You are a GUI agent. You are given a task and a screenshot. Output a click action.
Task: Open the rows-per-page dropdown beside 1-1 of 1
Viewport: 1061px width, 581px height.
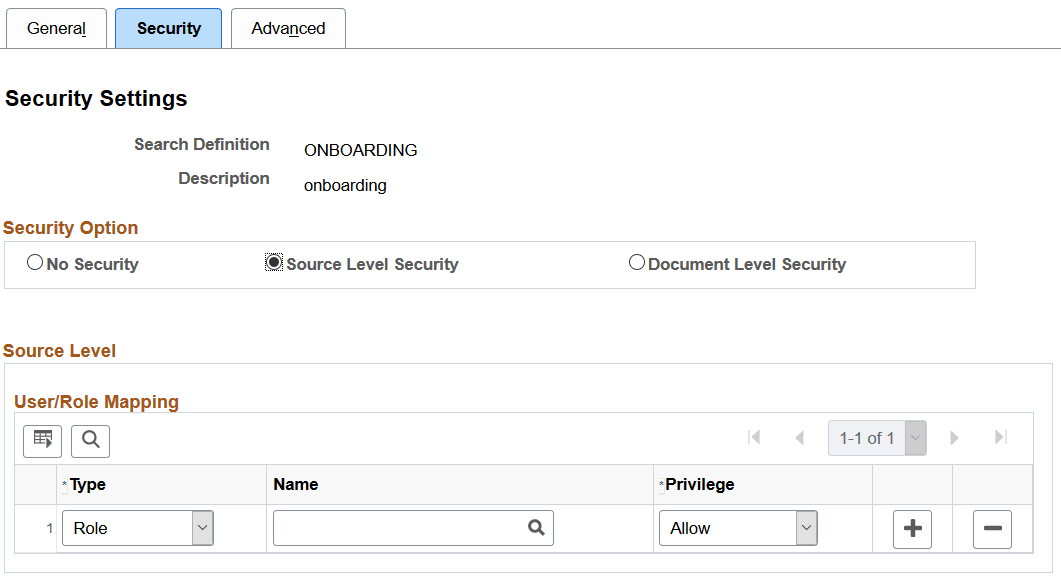[x=913, y=437]
